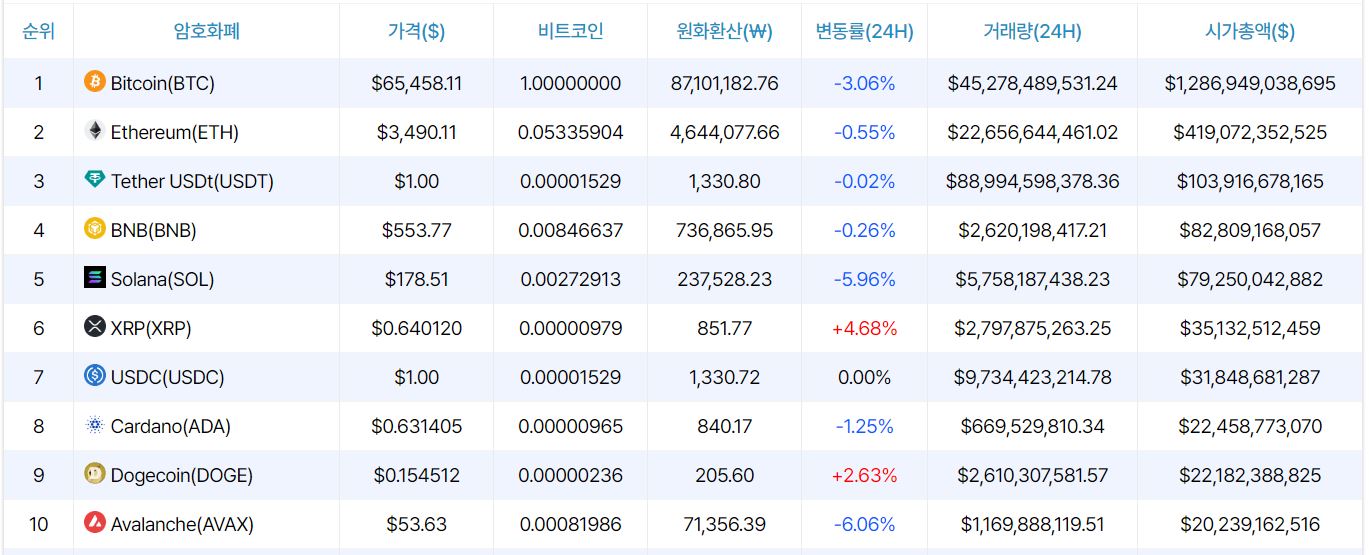Viewport: 1369px width, 555px height.
Task: Click the BNB yellow logo icon
Action: (x=95, y=229)
